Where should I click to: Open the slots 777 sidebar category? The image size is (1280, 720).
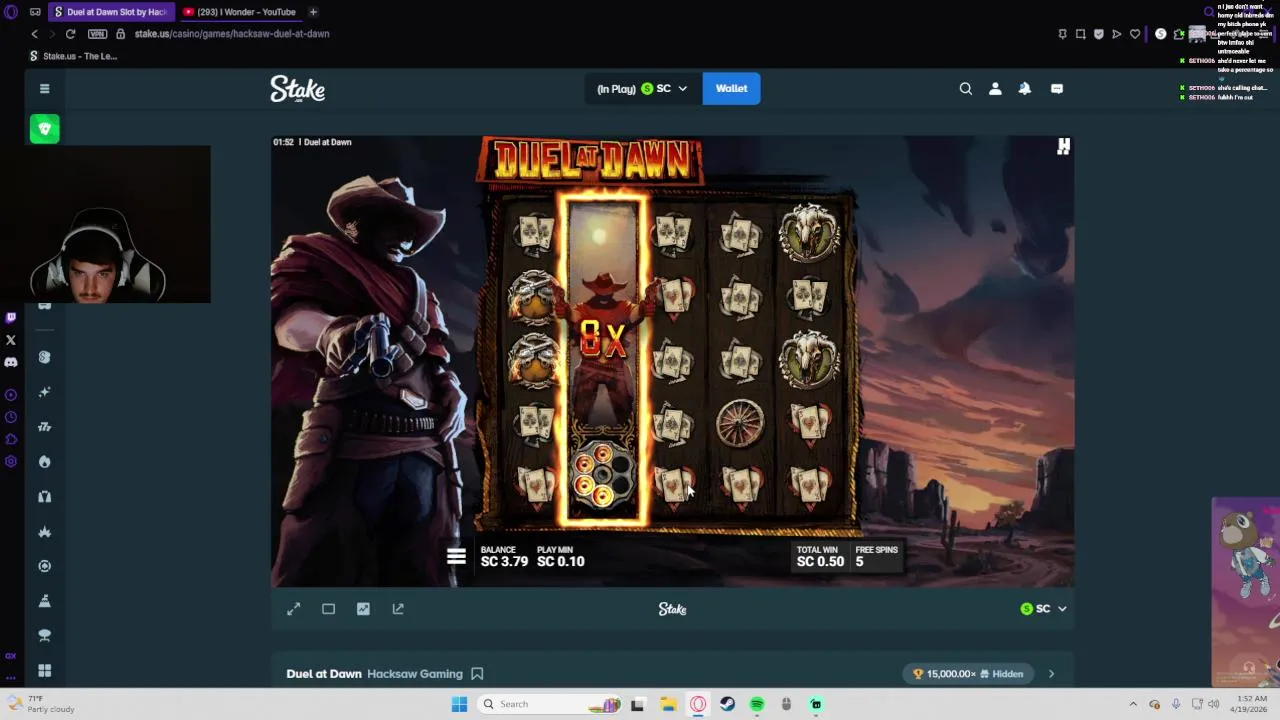[44, 427]
